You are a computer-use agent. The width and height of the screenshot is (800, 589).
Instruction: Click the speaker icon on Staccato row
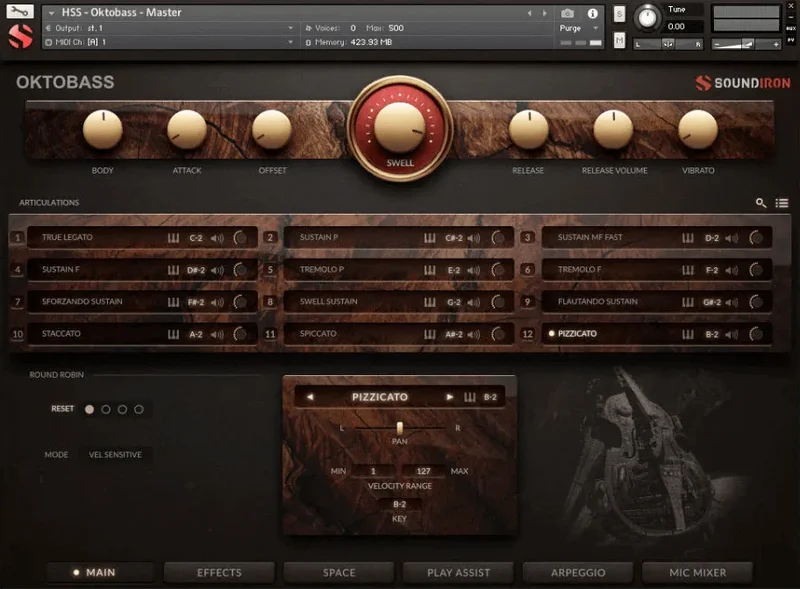217,334
